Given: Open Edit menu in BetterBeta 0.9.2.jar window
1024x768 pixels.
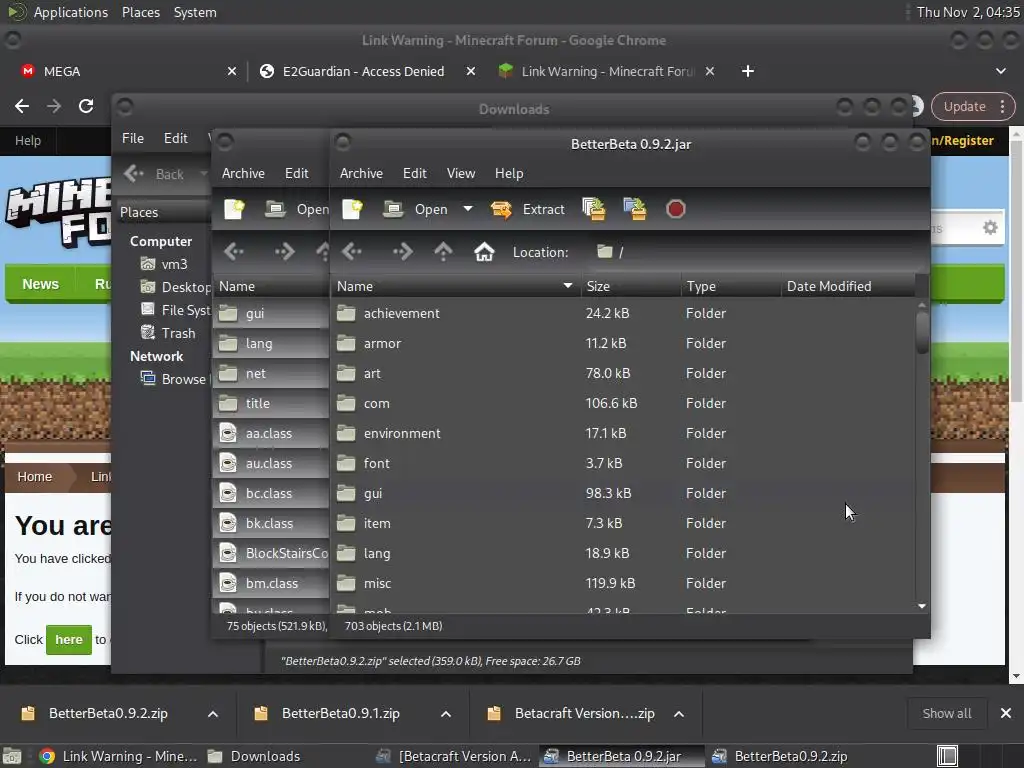Looking at the screenshot, I should click(x=415, y=174).
